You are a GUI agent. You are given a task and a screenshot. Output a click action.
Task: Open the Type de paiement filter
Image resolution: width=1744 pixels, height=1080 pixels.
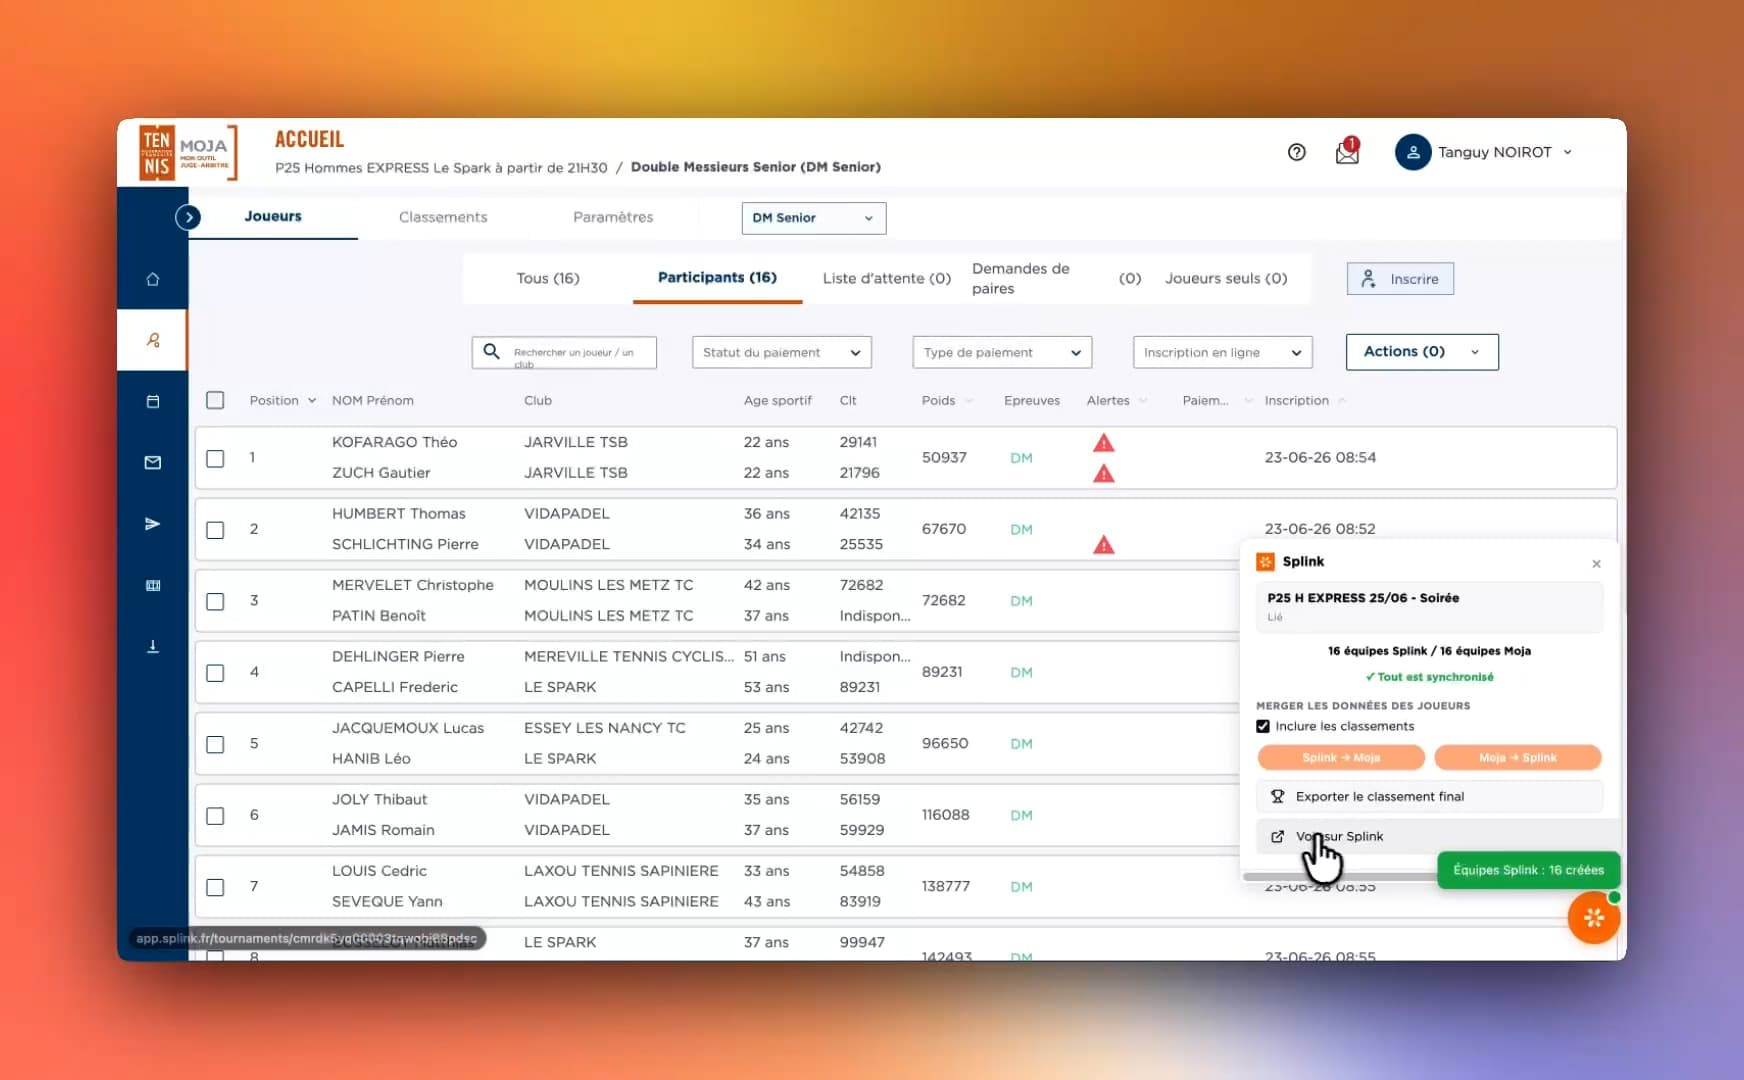pyautogui.click(x=1002, y=352)
